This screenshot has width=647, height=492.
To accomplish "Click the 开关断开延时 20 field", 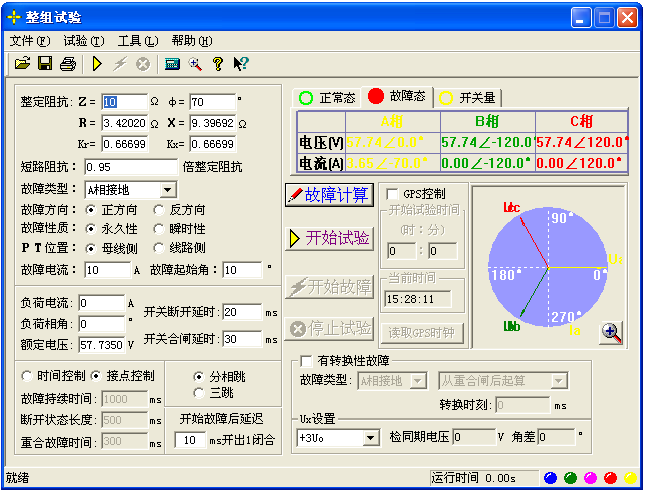I will coord(242,312).
